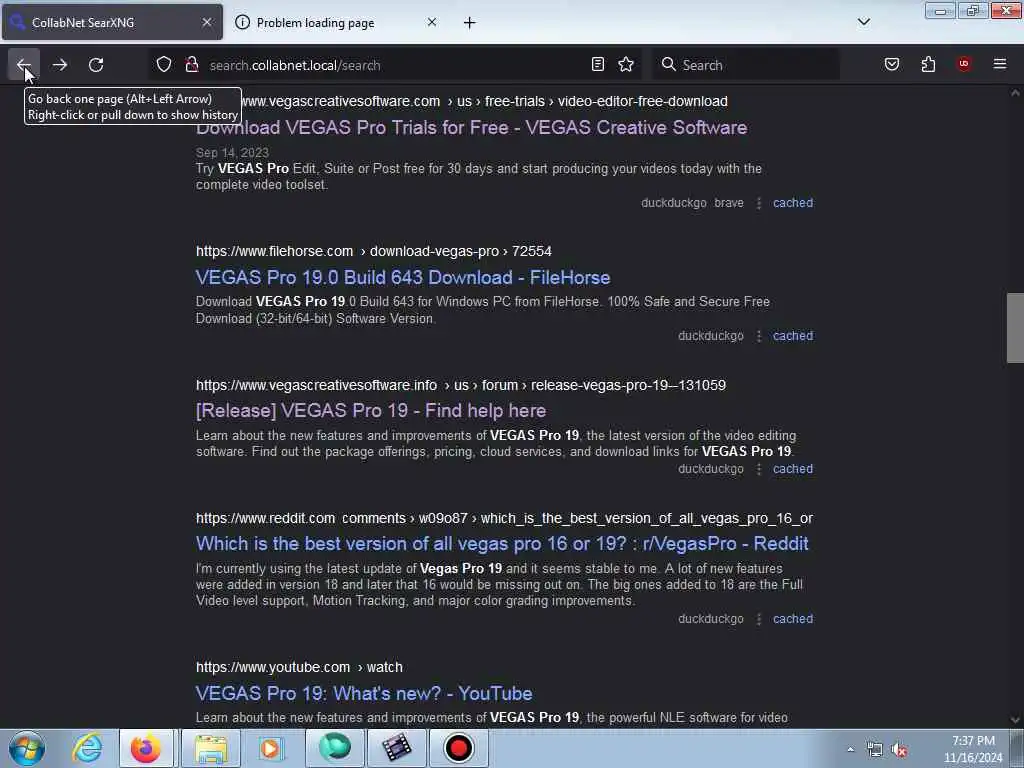1024x768 pixels.
Task: Click the filehorse.com result URL text
Action: coord(374,251)
